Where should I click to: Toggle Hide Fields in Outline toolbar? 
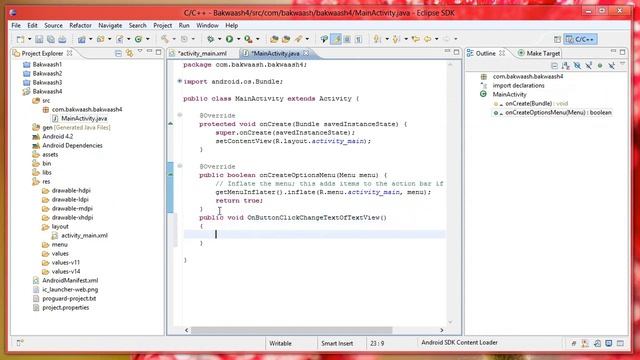point(577,65)
